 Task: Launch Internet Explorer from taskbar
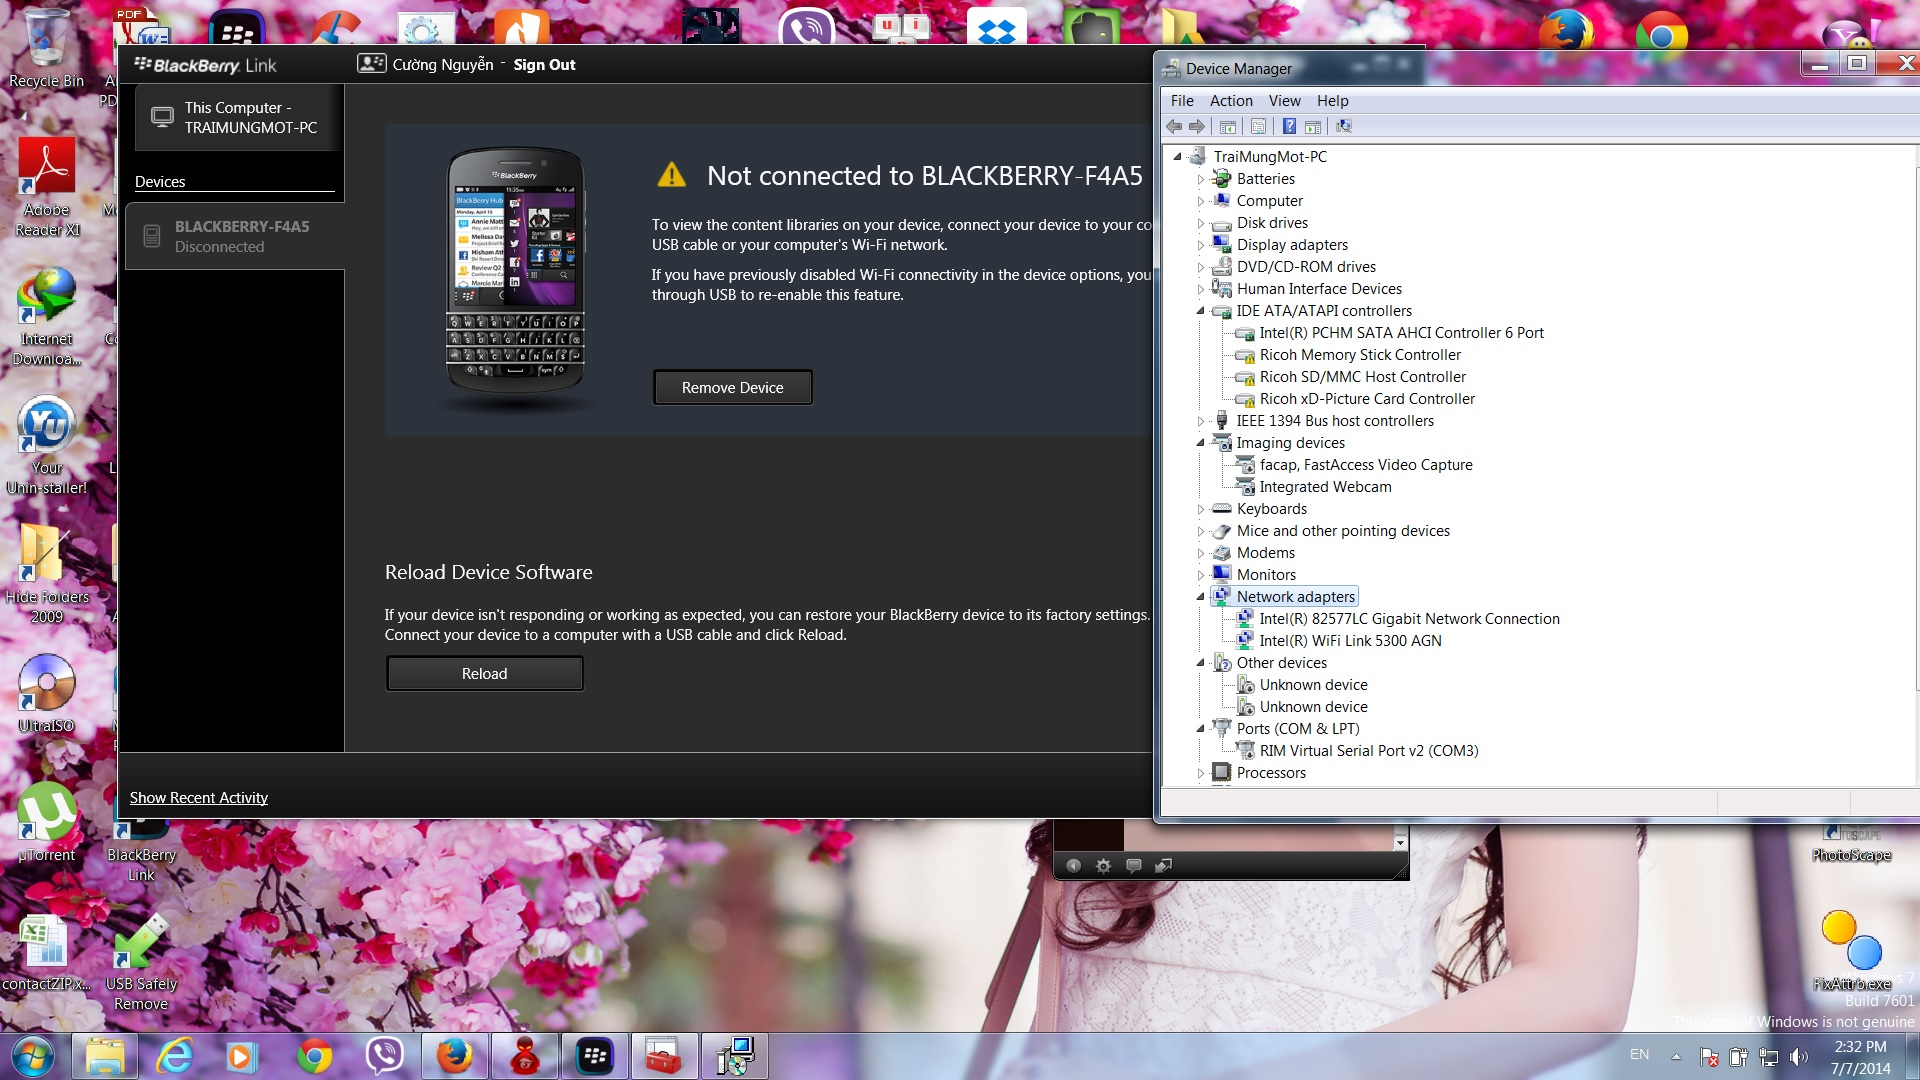click(174, 1057)
